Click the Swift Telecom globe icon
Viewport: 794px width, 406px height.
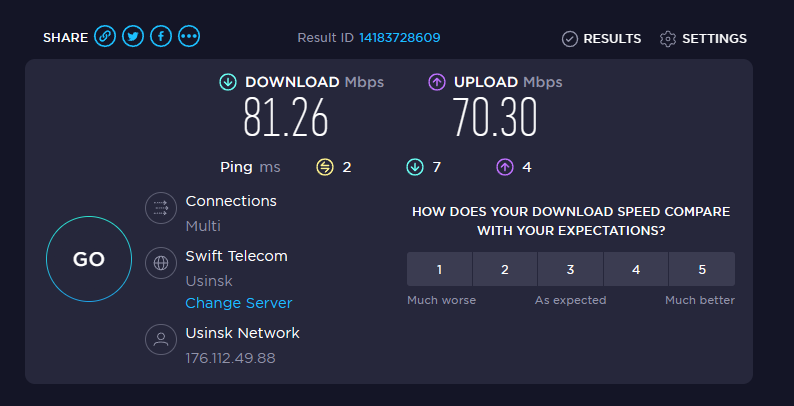click(x=160, y=264)
